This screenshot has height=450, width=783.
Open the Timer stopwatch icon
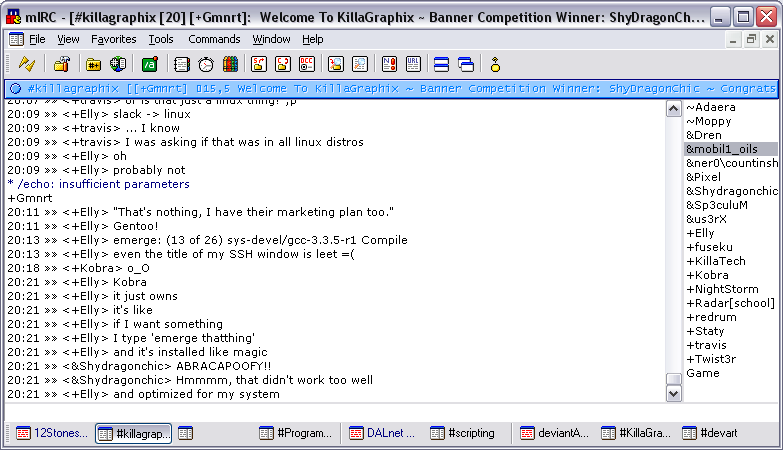point(206,64)
